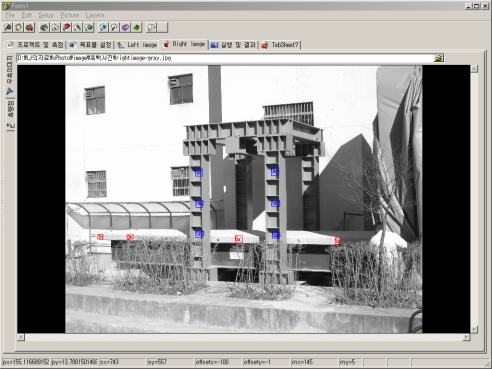Open the image file browse icon beside path
Image resolution: width=492 pixels, height=369 pixels.
439,58
